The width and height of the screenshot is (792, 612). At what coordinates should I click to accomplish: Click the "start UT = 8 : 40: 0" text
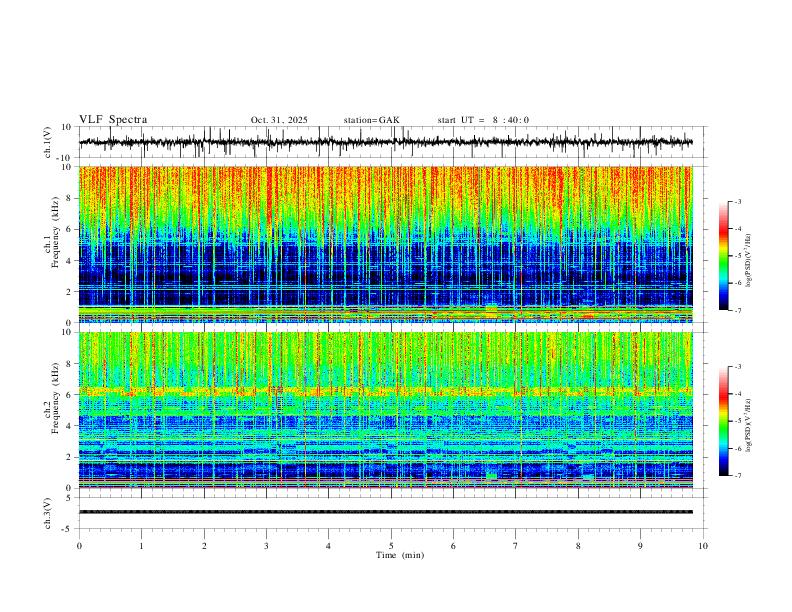(483, 120)
